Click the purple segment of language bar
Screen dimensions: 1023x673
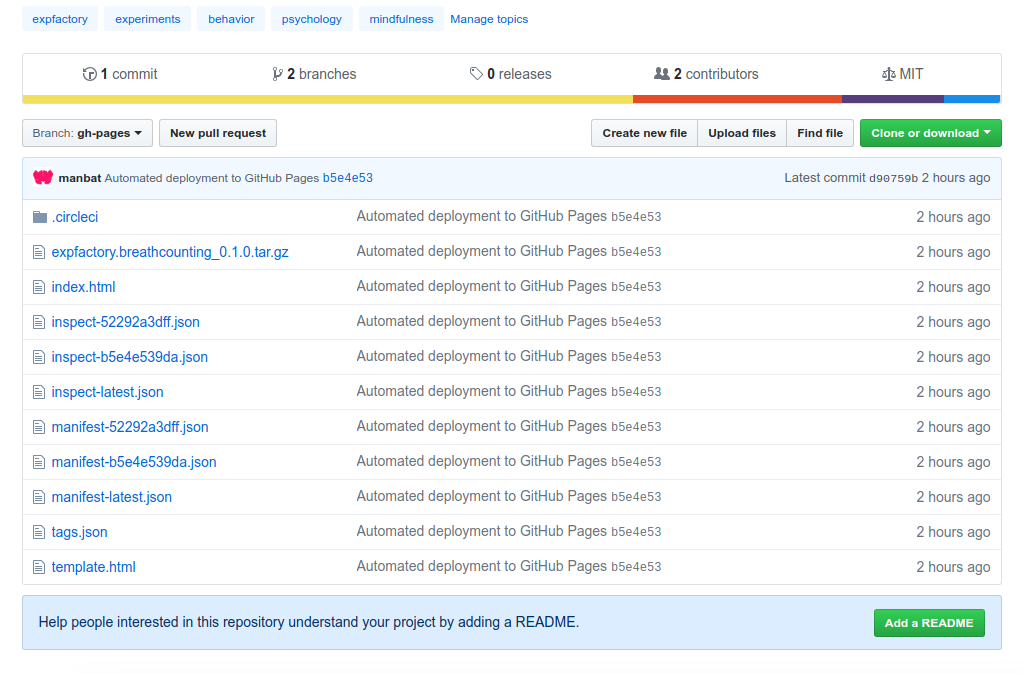[893, 99]
